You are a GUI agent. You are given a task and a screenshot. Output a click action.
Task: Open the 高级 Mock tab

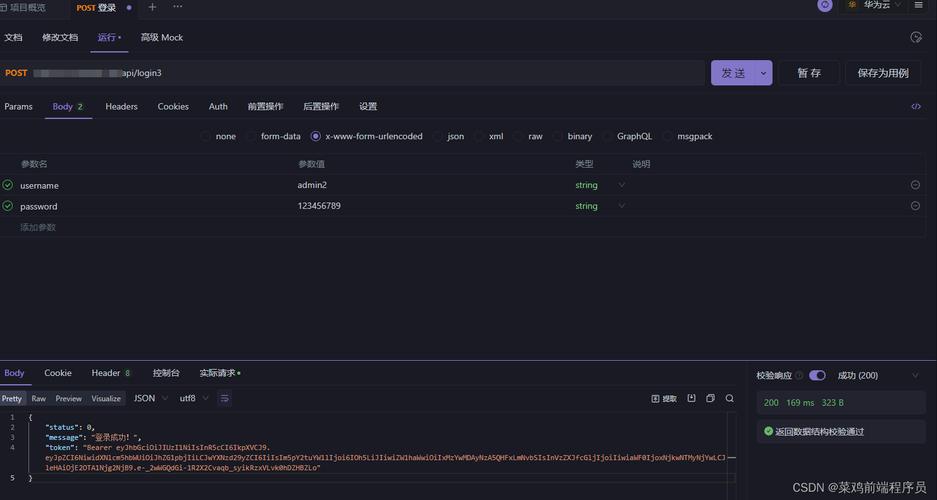(162, 37)
